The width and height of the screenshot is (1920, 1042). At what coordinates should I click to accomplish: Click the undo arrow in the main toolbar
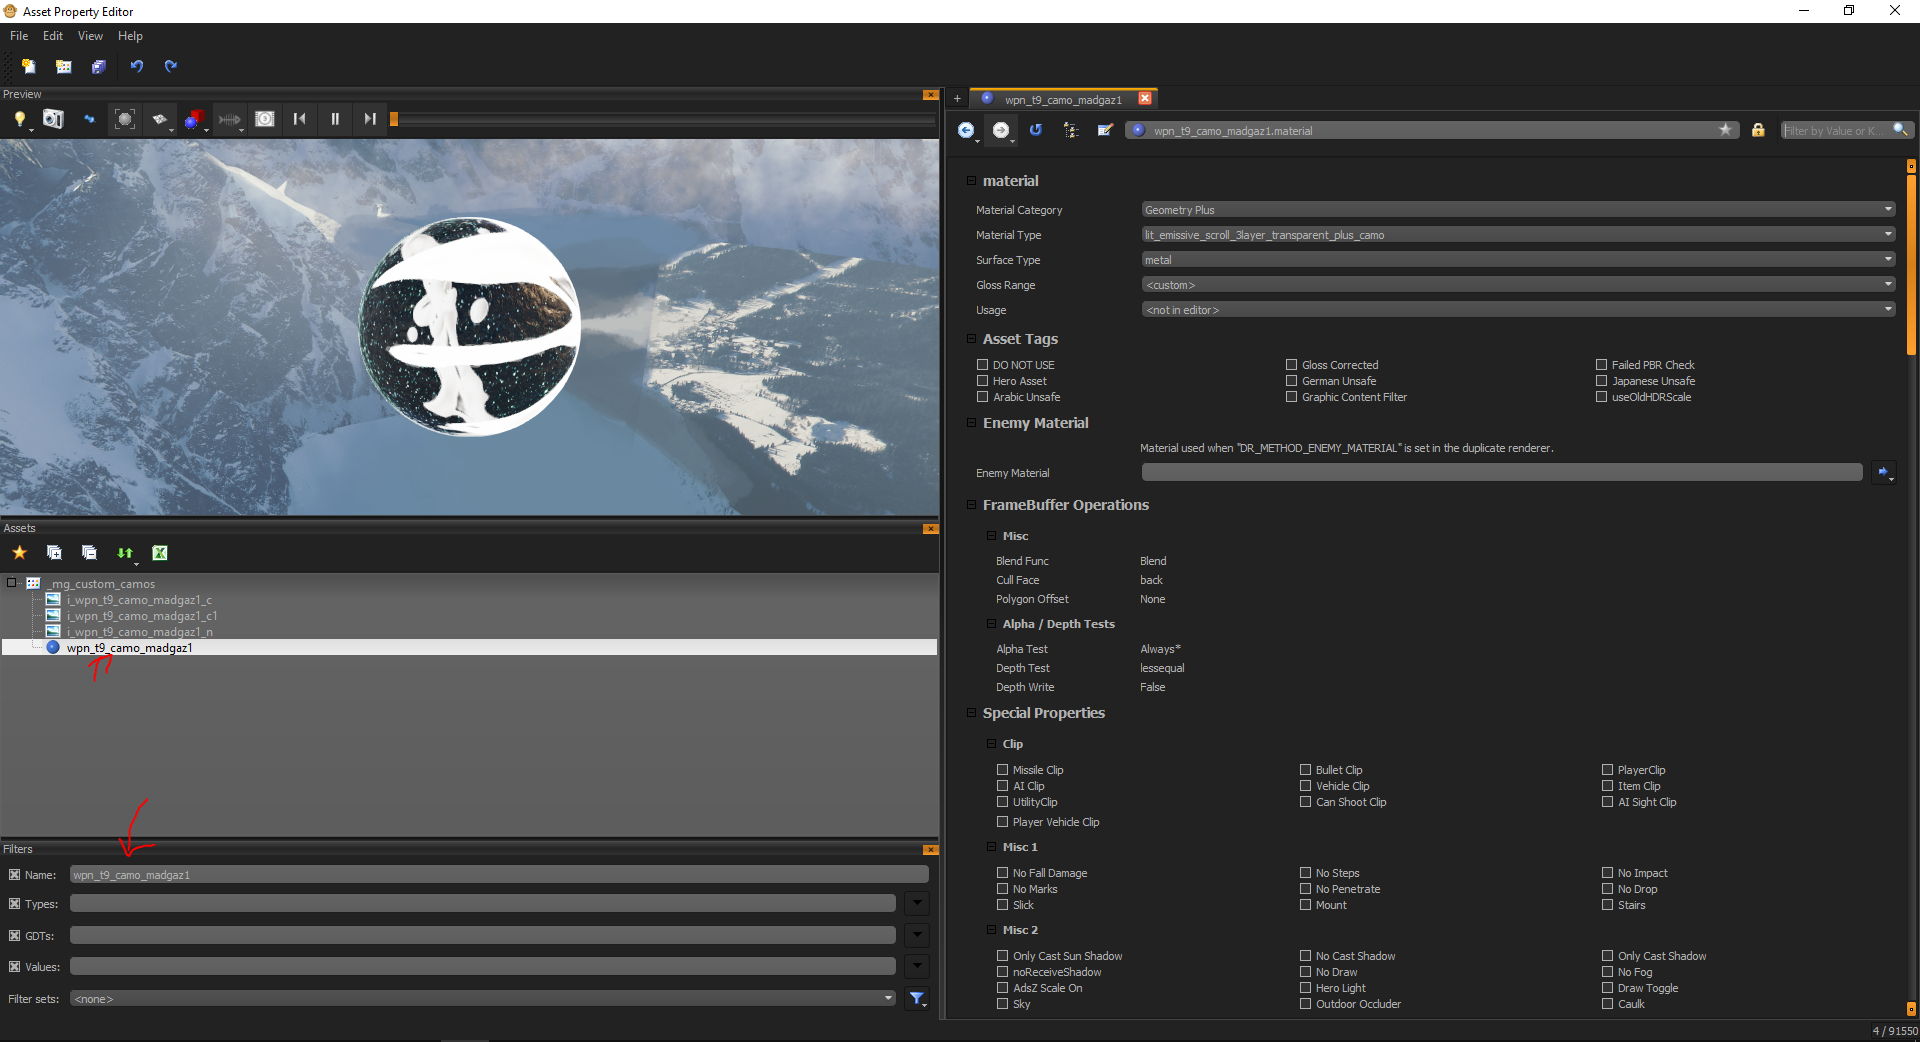pyautogui.click(x=137, y=66)
